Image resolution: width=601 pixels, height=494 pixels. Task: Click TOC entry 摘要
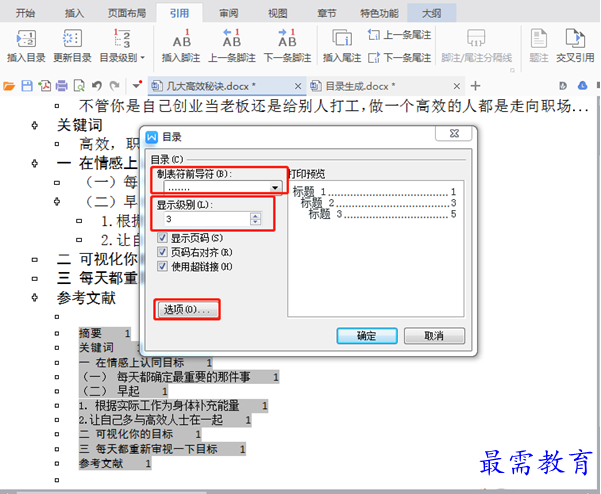point(105,333)
